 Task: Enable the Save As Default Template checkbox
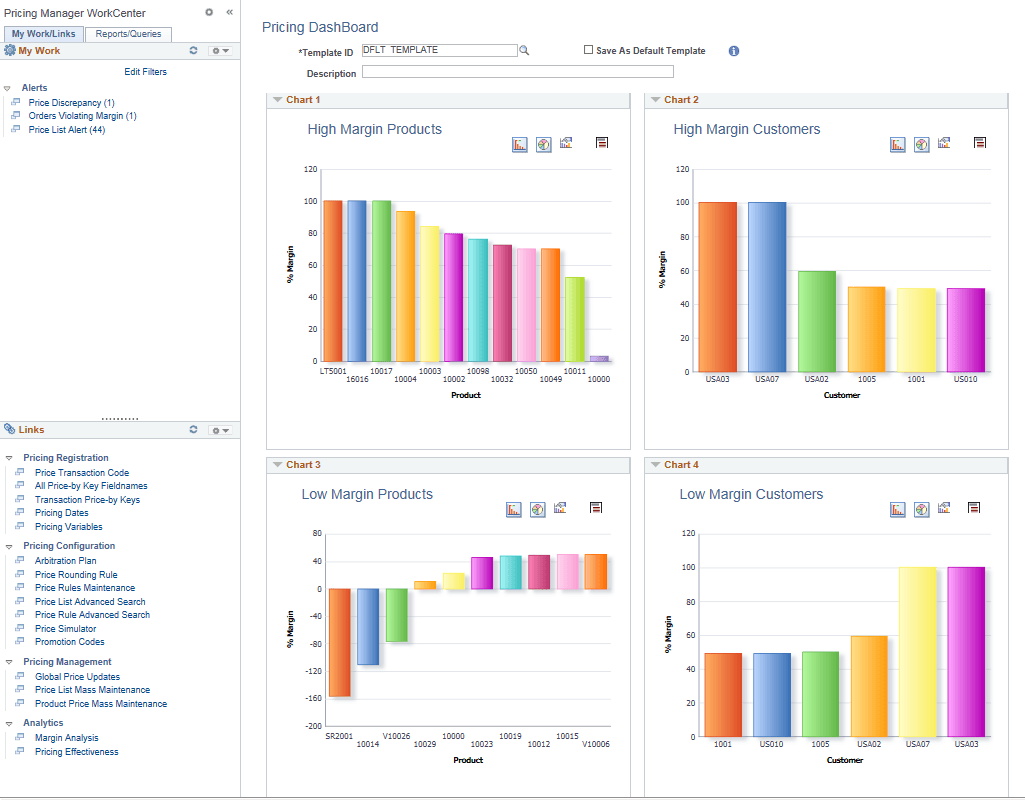588,50
